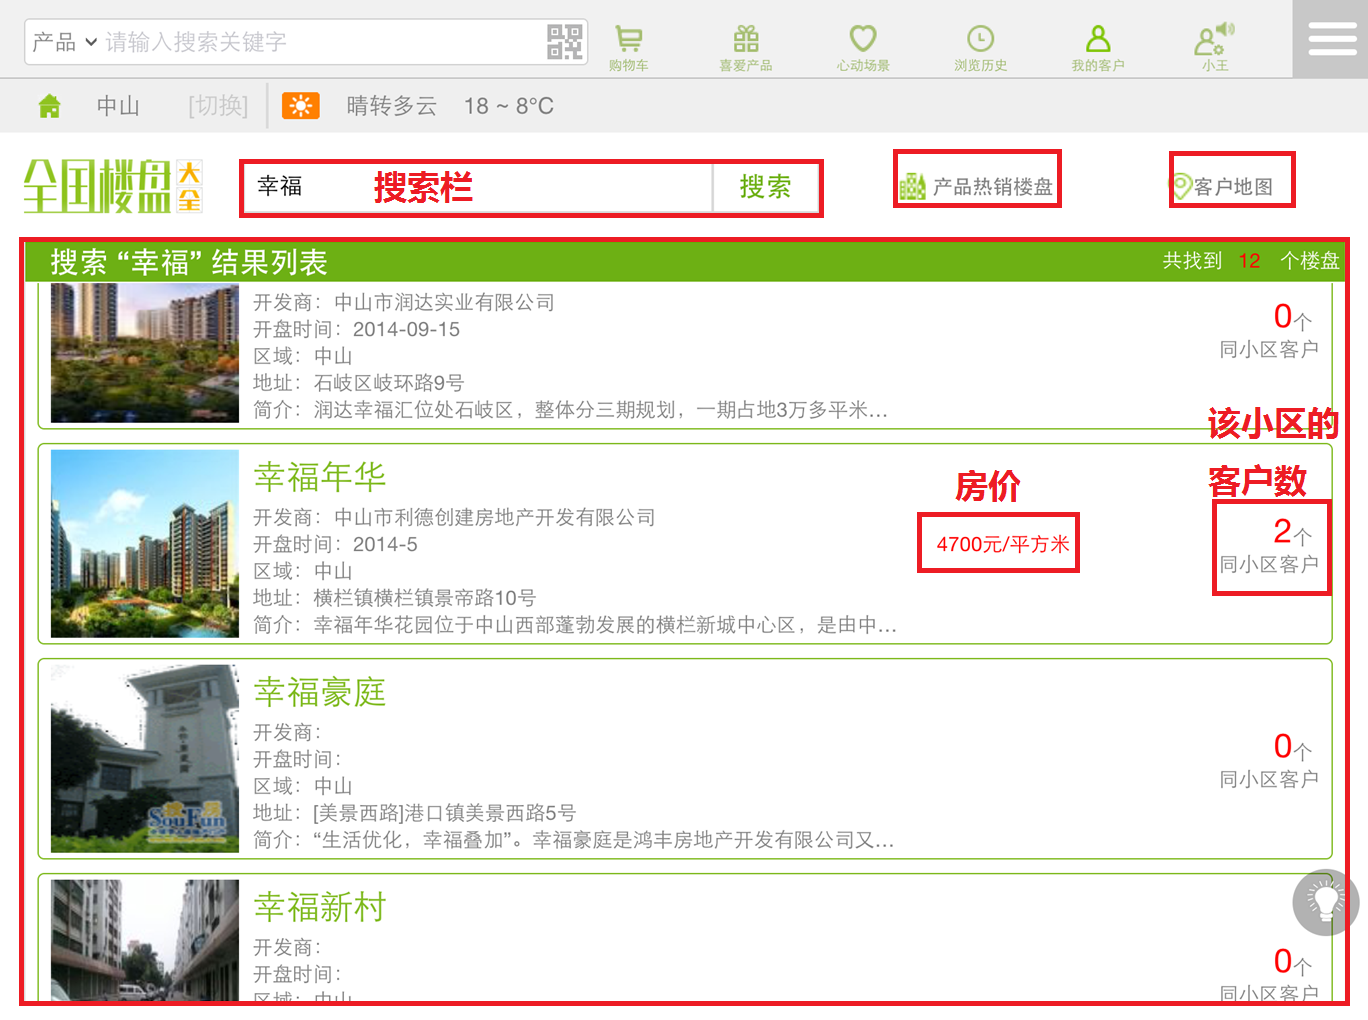Open the 购物车 shopping cart icon
The height and width of the screenshot is (1020, 1368).
point(628,47)
